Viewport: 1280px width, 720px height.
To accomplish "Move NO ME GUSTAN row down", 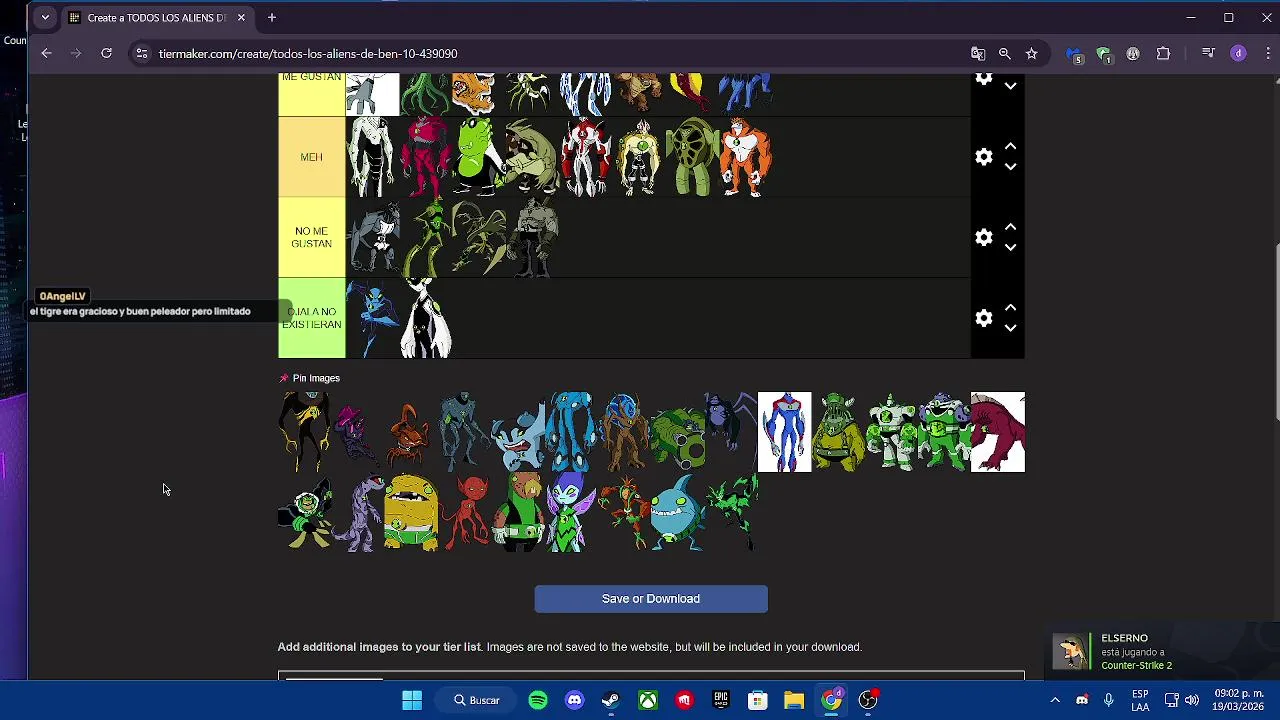I will point(1010,247).
